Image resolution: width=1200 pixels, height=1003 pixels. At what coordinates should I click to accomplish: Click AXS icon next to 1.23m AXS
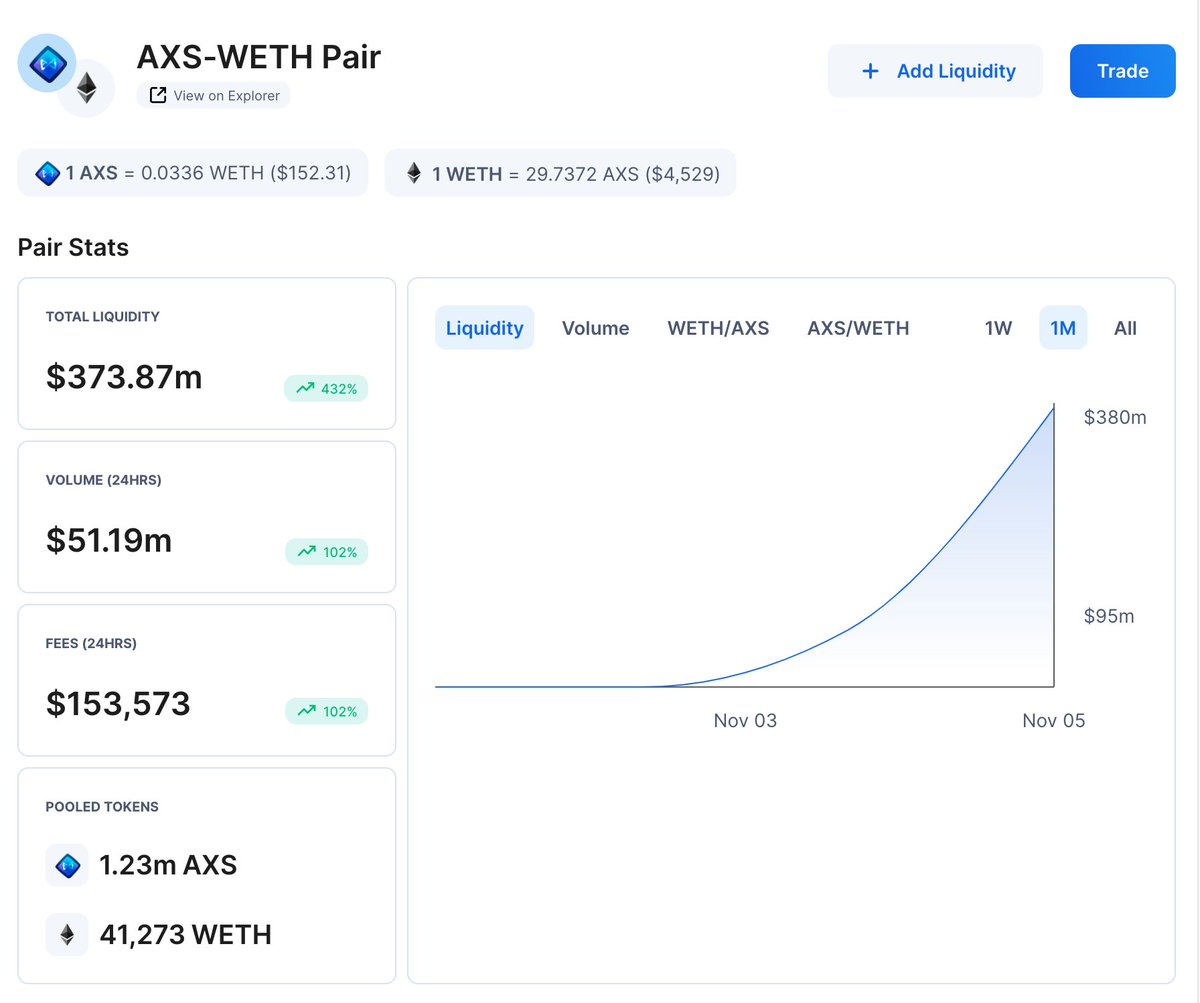coord(67,865)
